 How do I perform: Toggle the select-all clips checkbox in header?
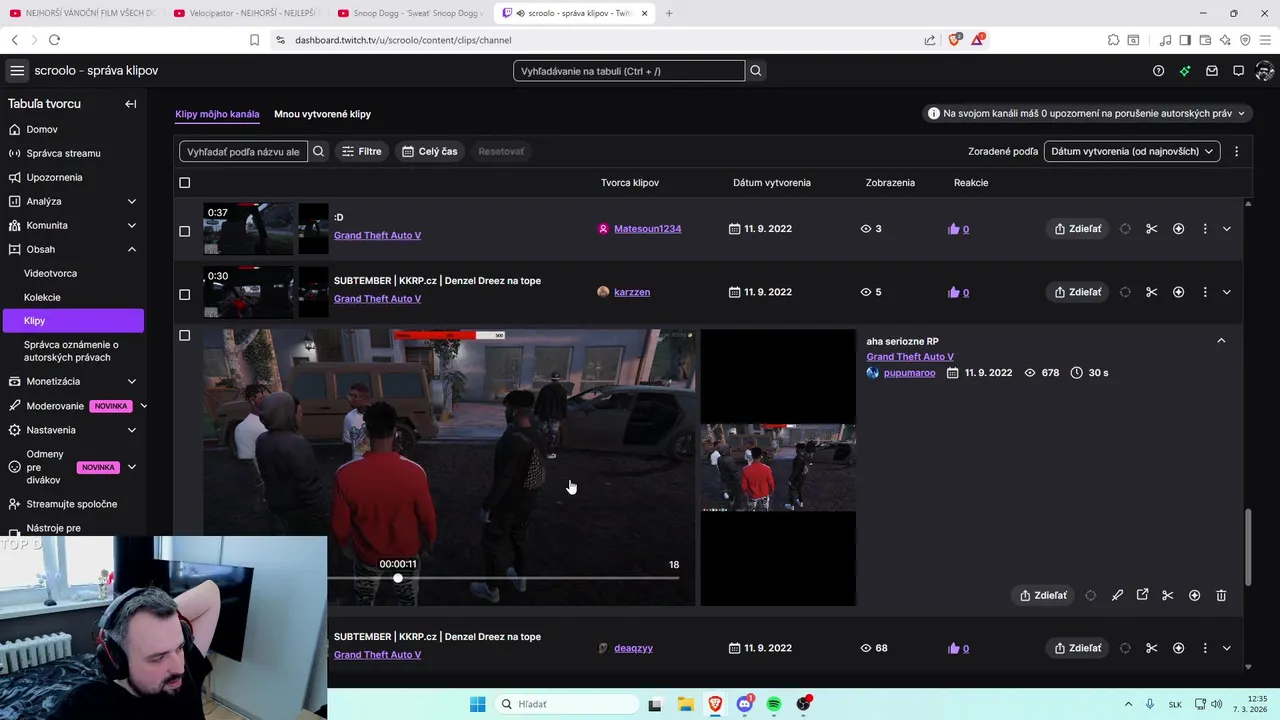tap(184, 183)
